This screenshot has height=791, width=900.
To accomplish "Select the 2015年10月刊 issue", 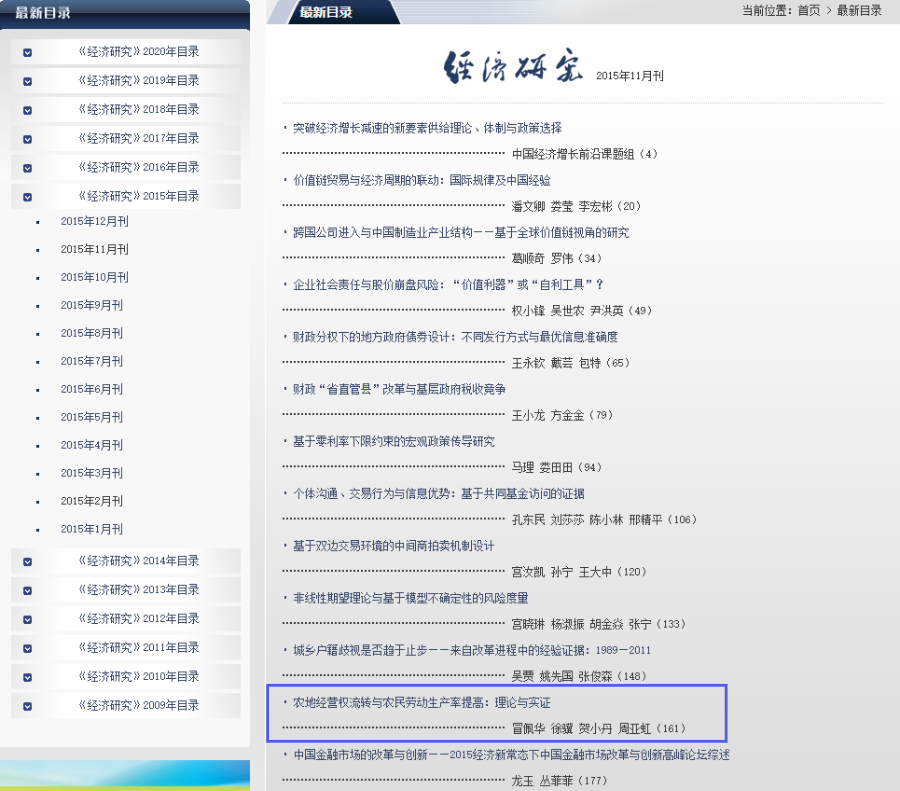I will [x=94, y=277].
